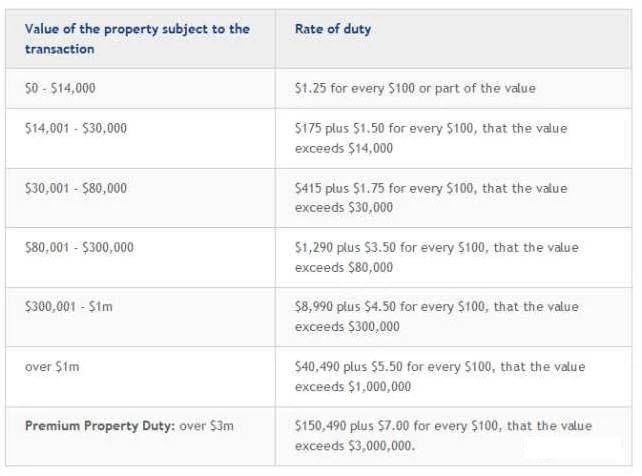The height and width of the screenshot is (476, 642).
Task: Click the "exceeds $3,000,000." text line
Action: click(x=355, y=446)
